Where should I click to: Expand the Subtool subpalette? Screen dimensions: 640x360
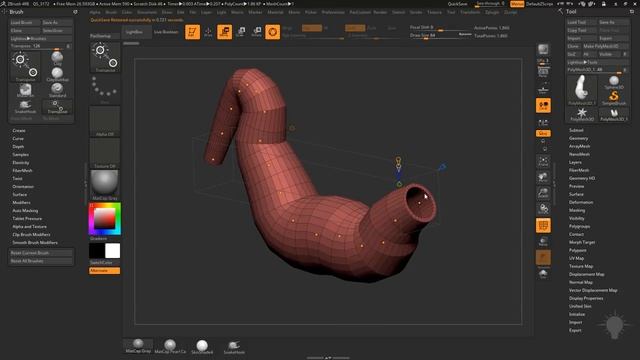[576, 130]
